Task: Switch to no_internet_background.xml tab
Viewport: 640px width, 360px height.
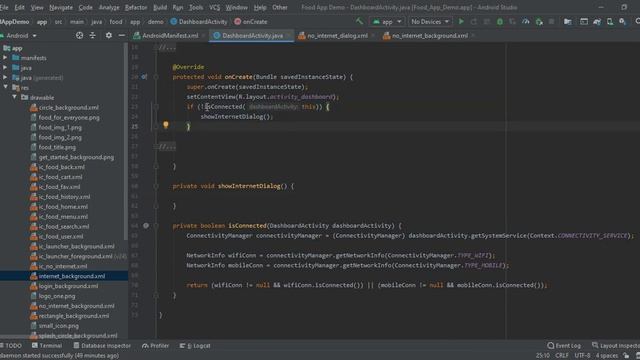Action: [x=430, y=36]
